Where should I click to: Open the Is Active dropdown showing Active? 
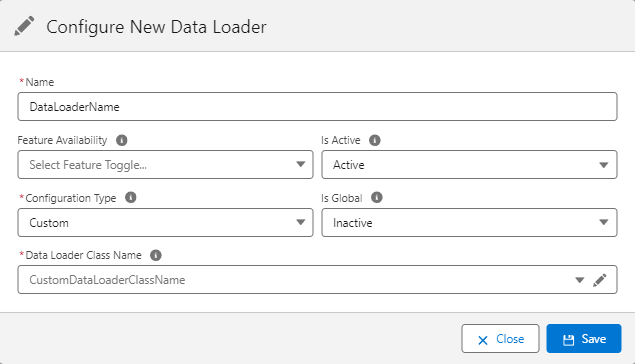pos(469,164)
